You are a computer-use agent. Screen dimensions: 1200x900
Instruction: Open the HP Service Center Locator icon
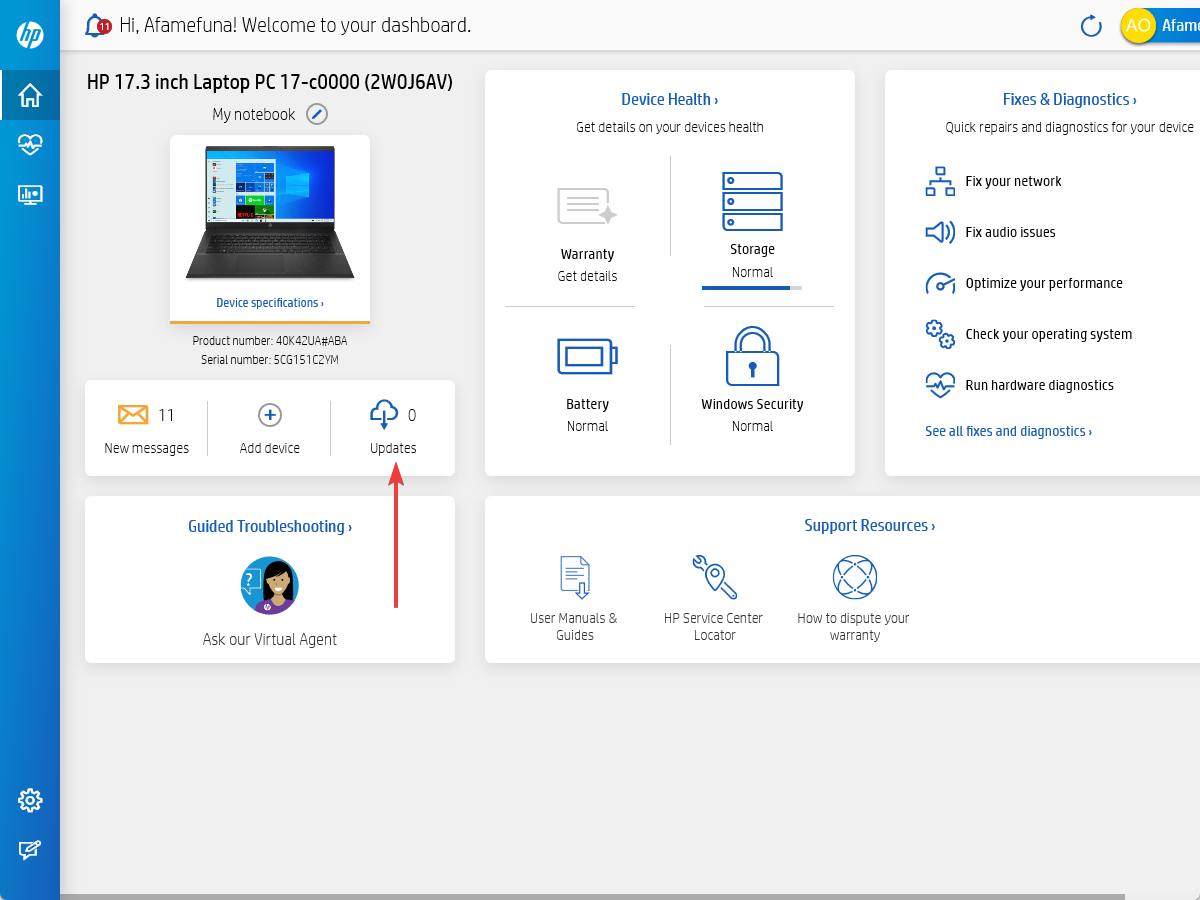pyautogui.click(x=714, y=577)
